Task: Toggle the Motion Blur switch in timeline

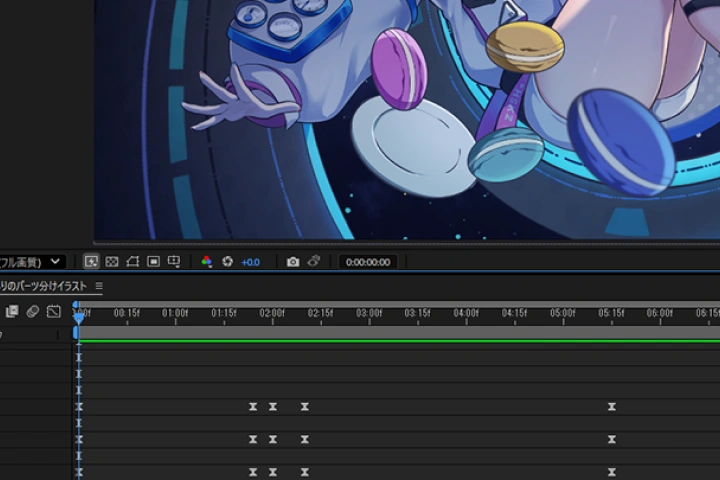Action: [x=33, y=311]
